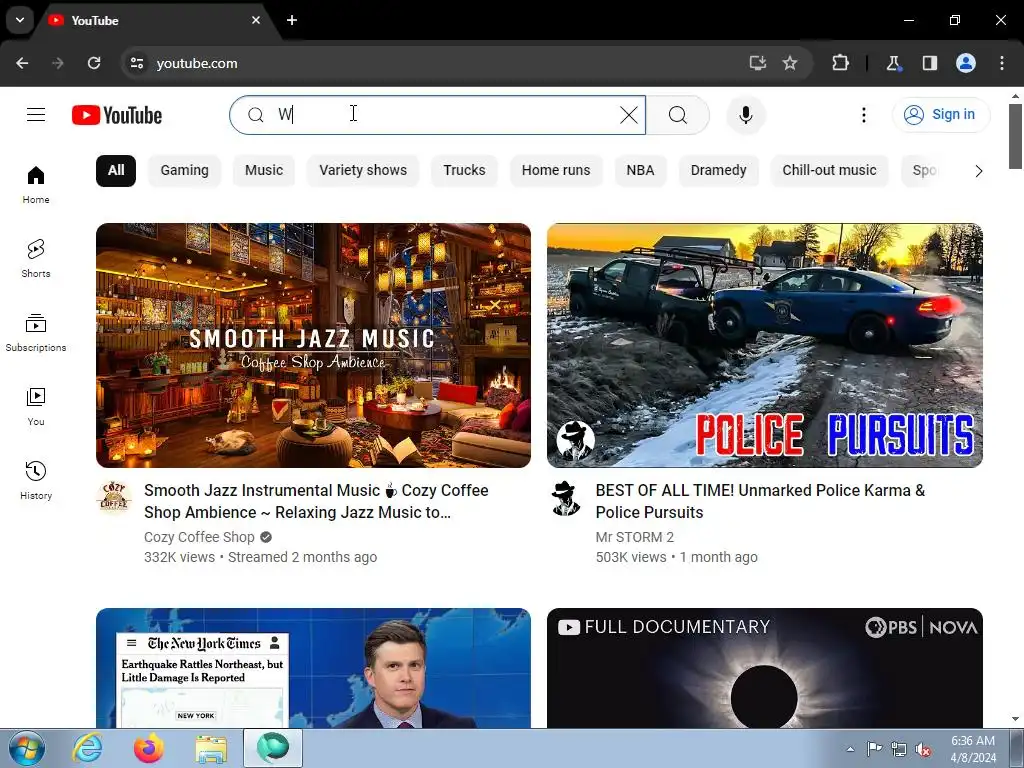The image size is (1024, 768).
Task: Click the Mr STORM 2 channel avatar
Action: 566,498
